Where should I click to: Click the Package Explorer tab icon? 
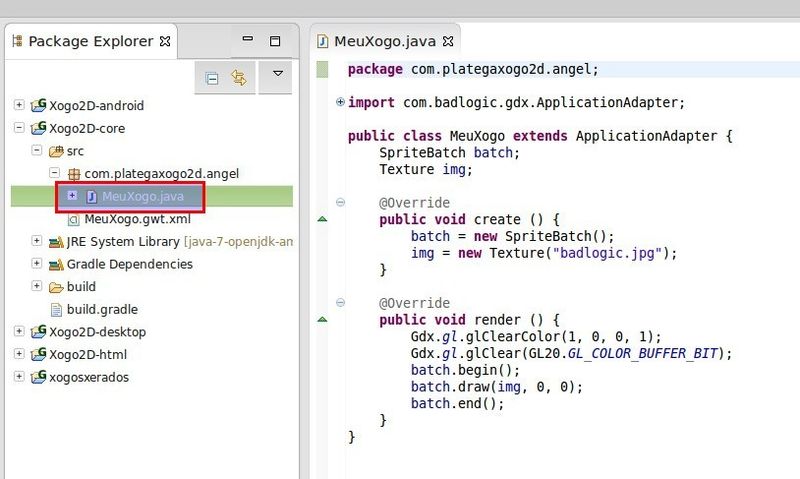coord(17,41)
